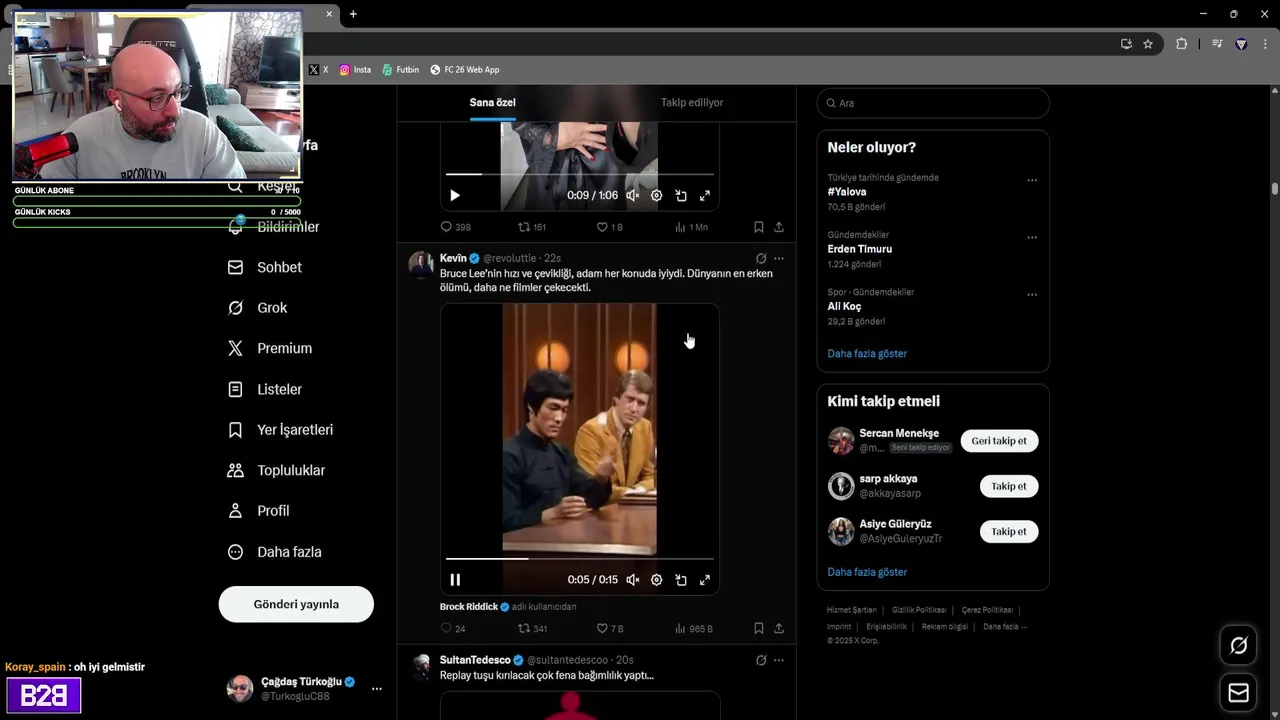Open the Futbin bookmark
This screenshot has height=720, width=1280.
(401, 70)
